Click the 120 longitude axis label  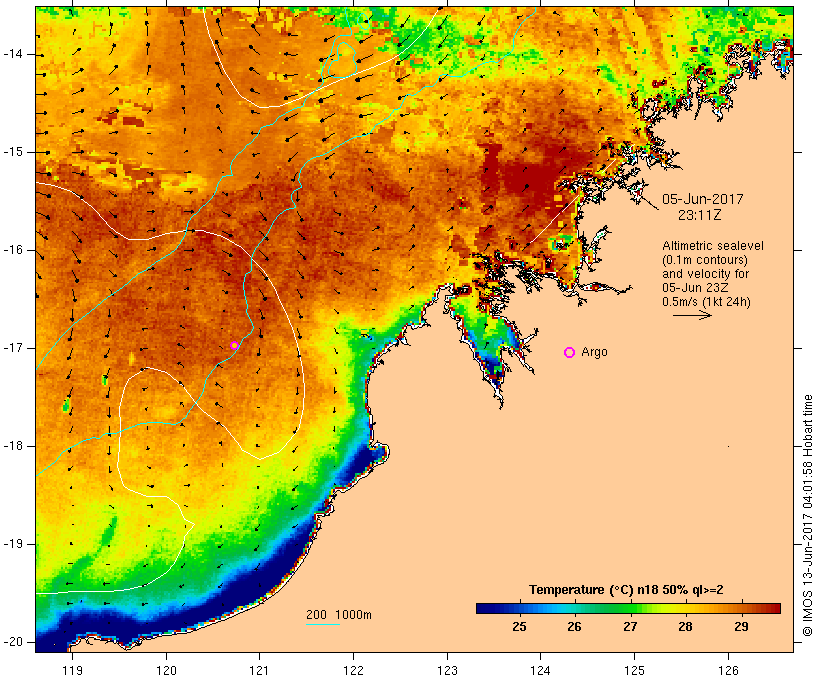click(x=166, y=670)
